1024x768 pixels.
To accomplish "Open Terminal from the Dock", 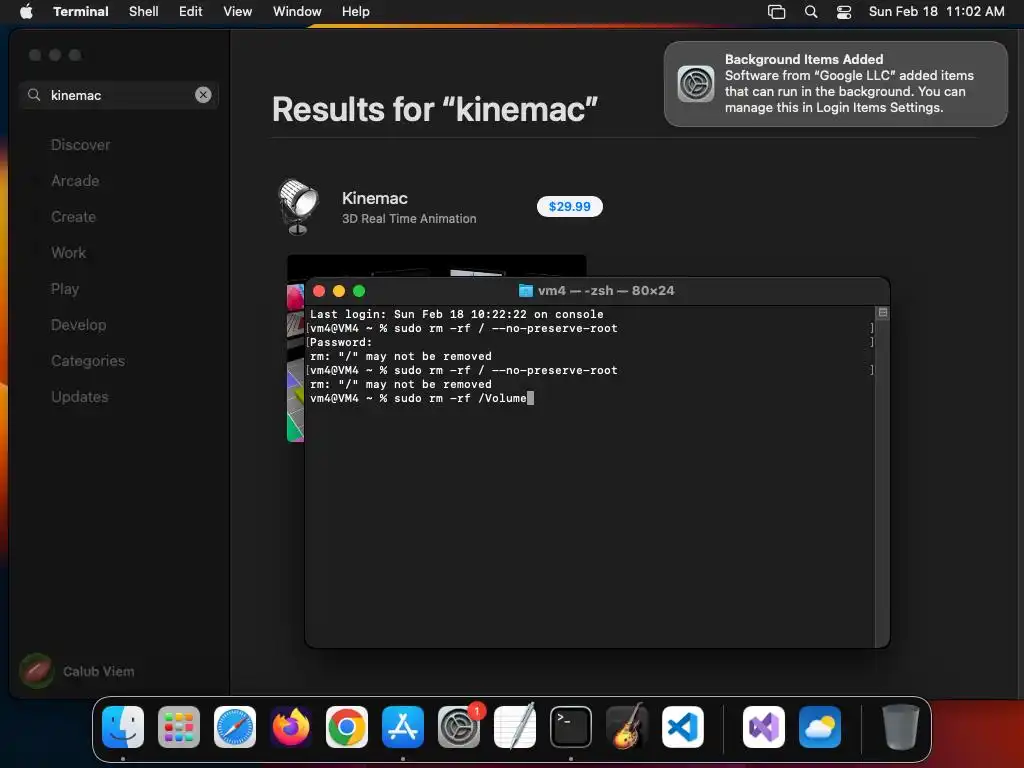I will pyautogui.click(x=571, y=727).
